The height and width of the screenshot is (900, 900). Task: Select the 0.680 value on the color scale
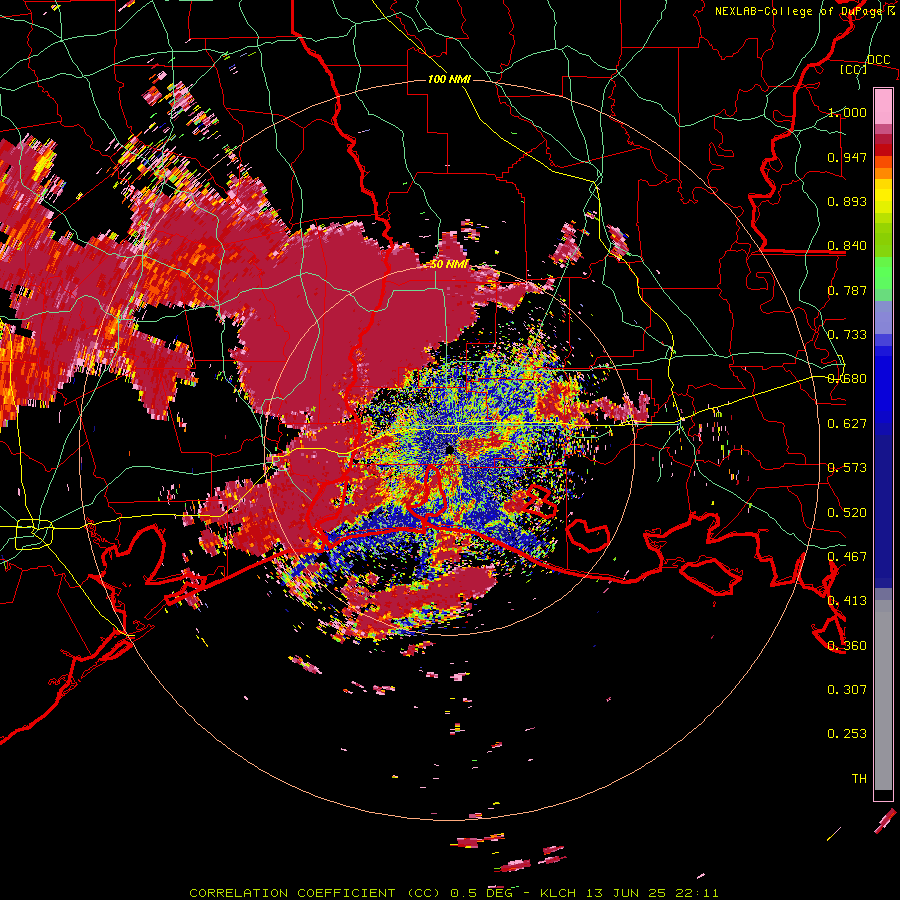click(847, 379)
